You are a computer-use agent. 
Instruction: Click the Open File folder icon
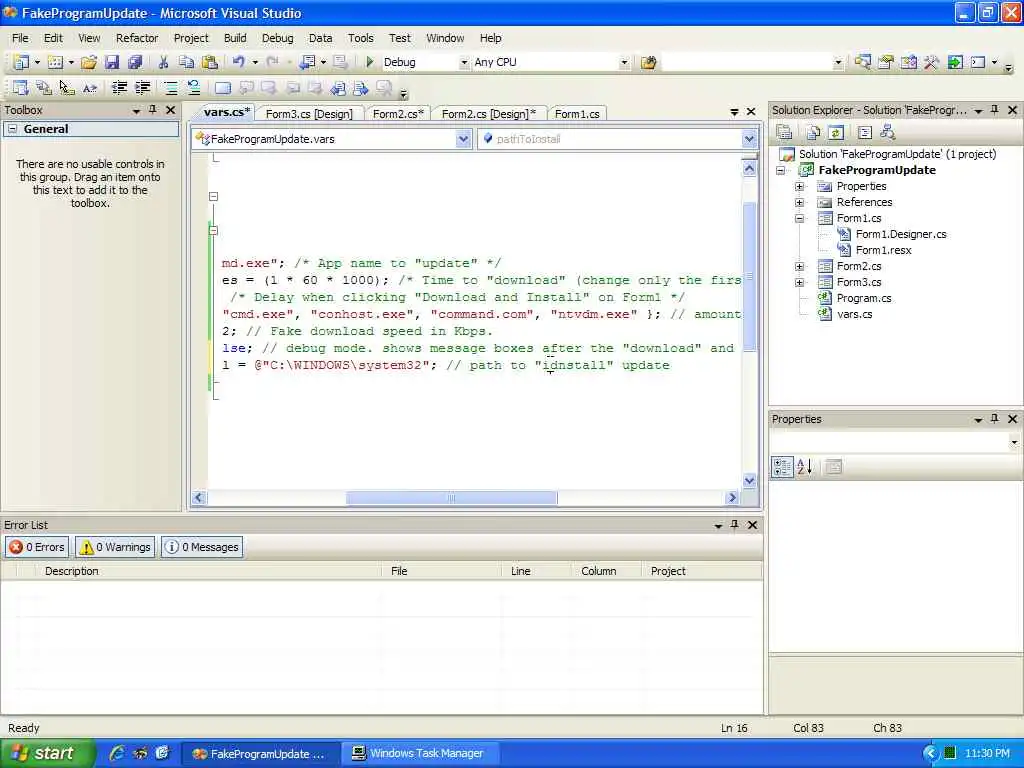89,62
